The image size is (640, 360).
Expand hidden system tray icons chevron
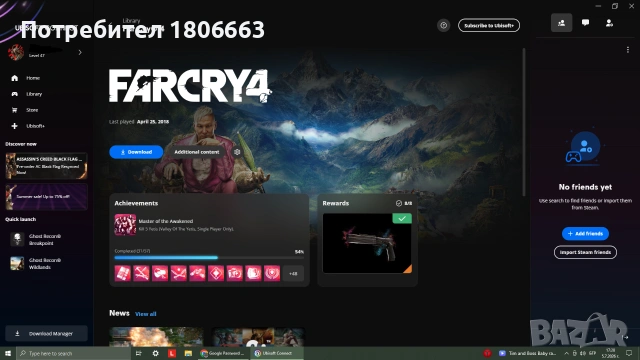(x=566, y=353)
